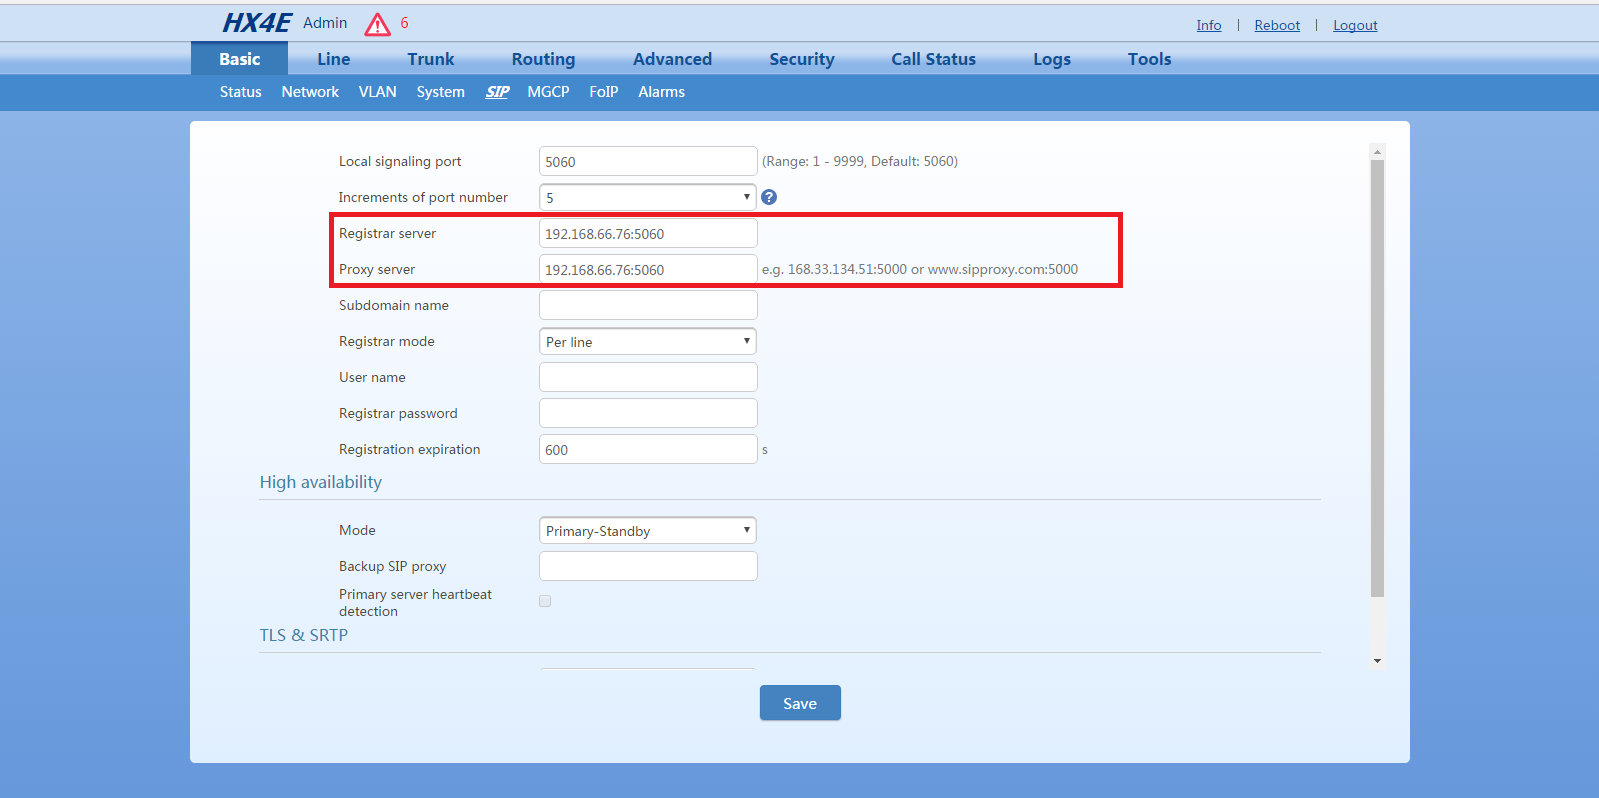The width and height of the screenshot is (1599, 798).
Task: Click the Local signaling port field
Action: [x=647, y=161]
